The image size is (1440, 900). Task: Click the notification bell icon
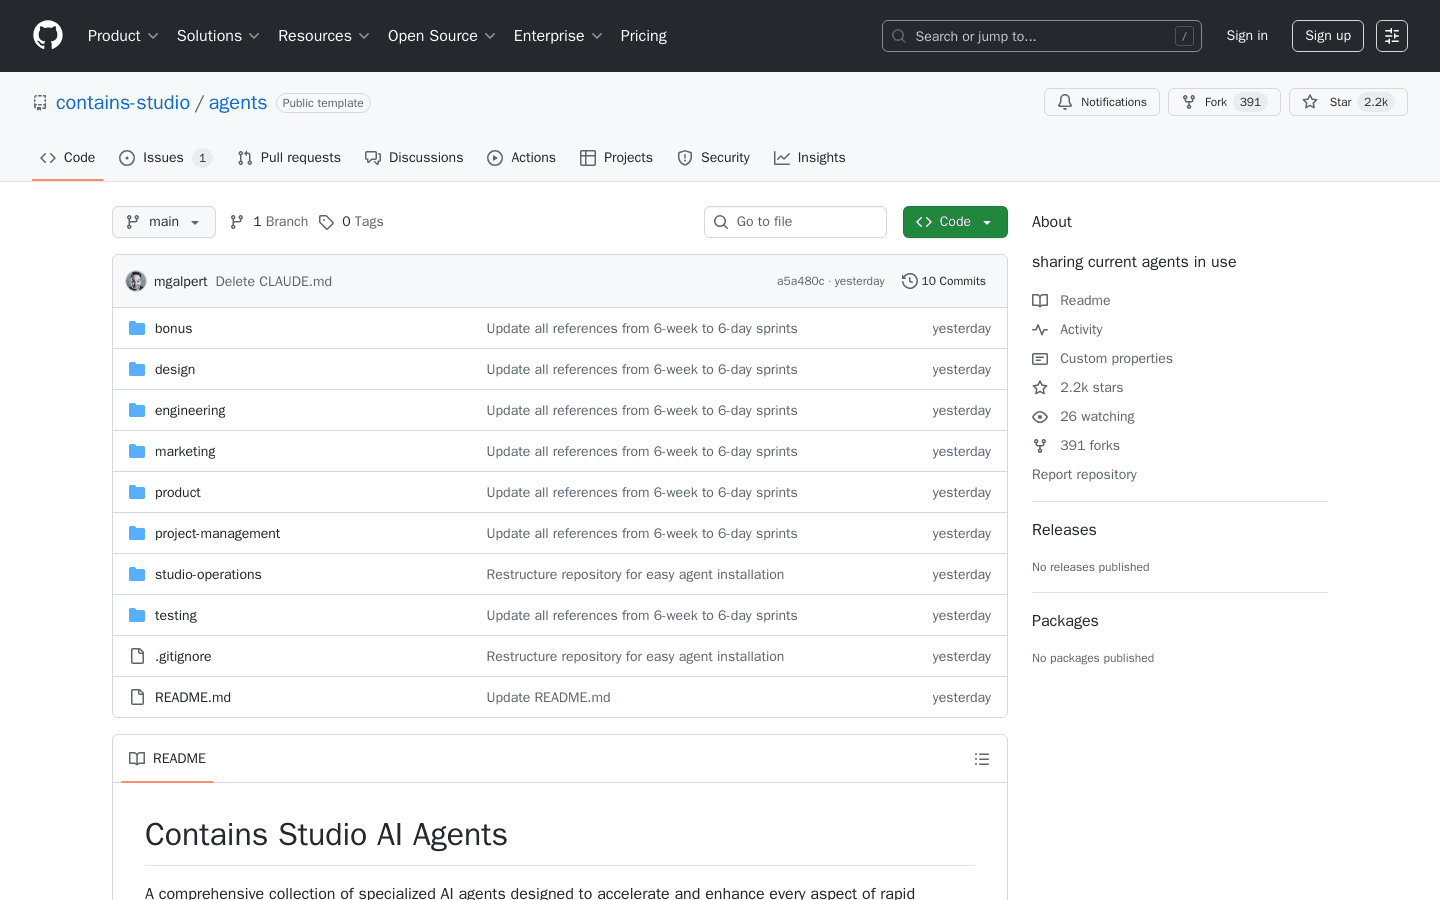coord(1064,101)
